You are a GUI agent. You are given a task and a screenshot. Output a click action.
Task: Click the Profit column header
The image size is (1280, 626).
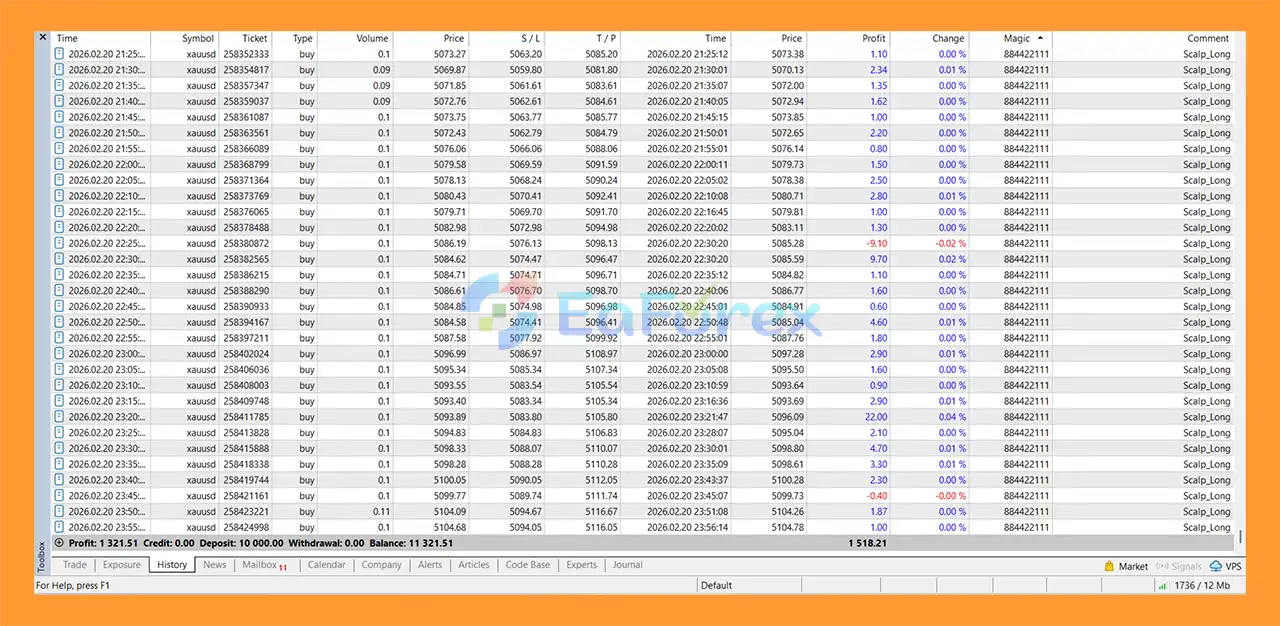click(872, 38)
